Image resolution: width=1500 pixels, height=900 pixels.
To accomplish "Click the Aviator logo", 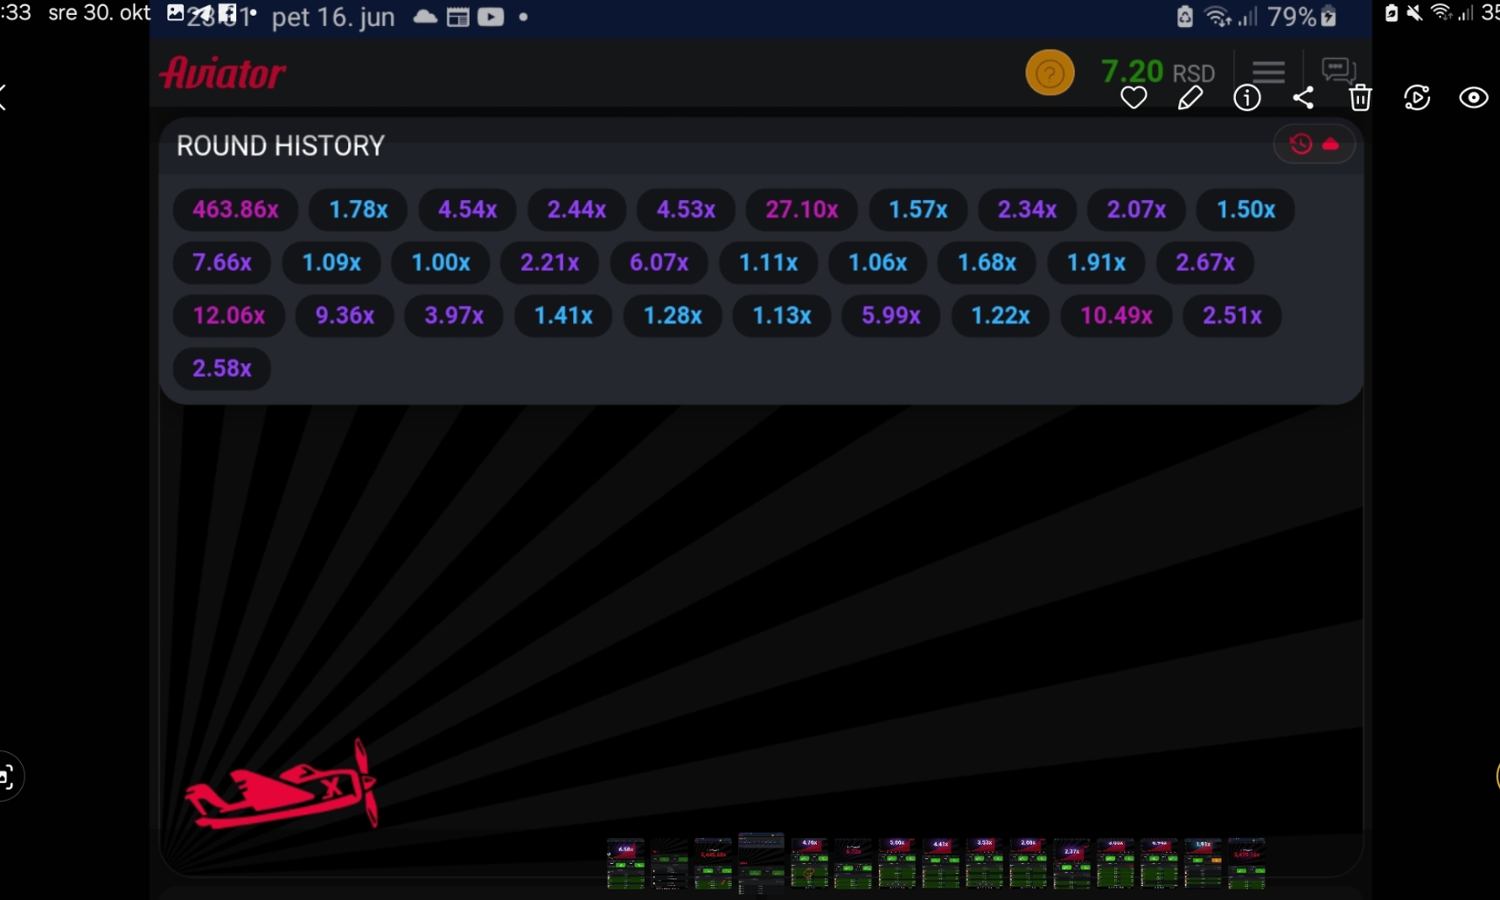I will pos(223,73).
